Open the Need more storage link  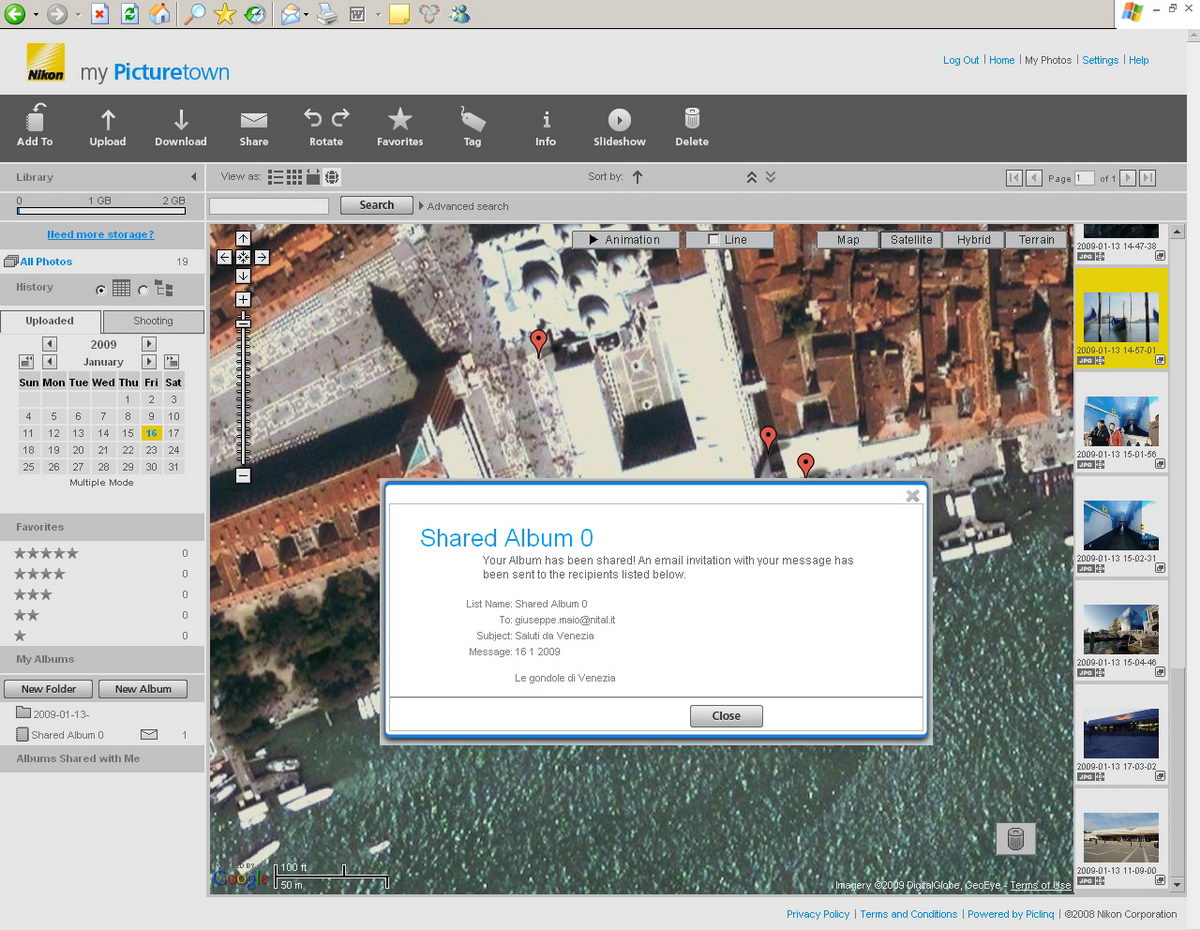101,234
